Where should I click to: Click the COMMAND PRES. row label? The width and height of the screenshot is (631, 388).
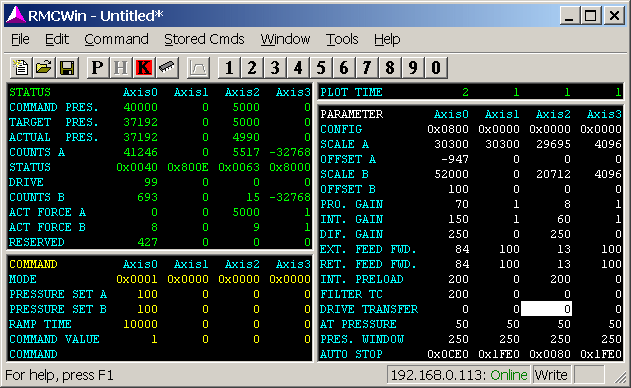[54, 107]
